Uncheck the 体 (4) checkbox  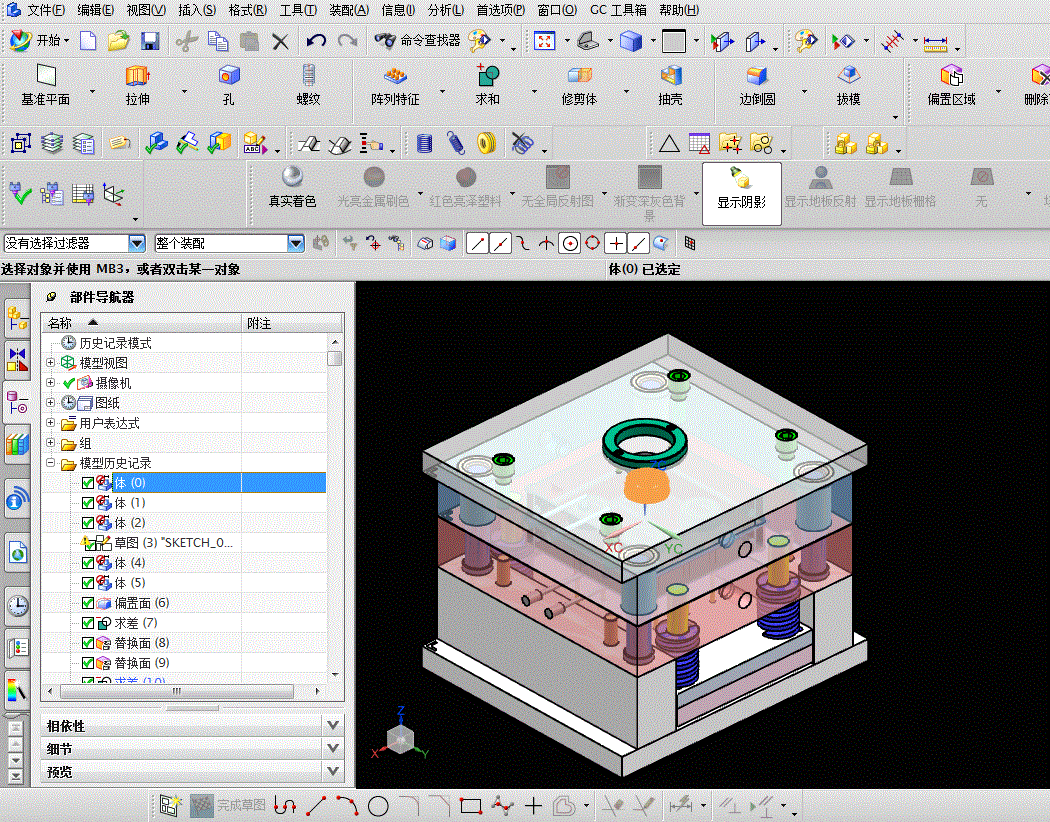click(88, 563)
